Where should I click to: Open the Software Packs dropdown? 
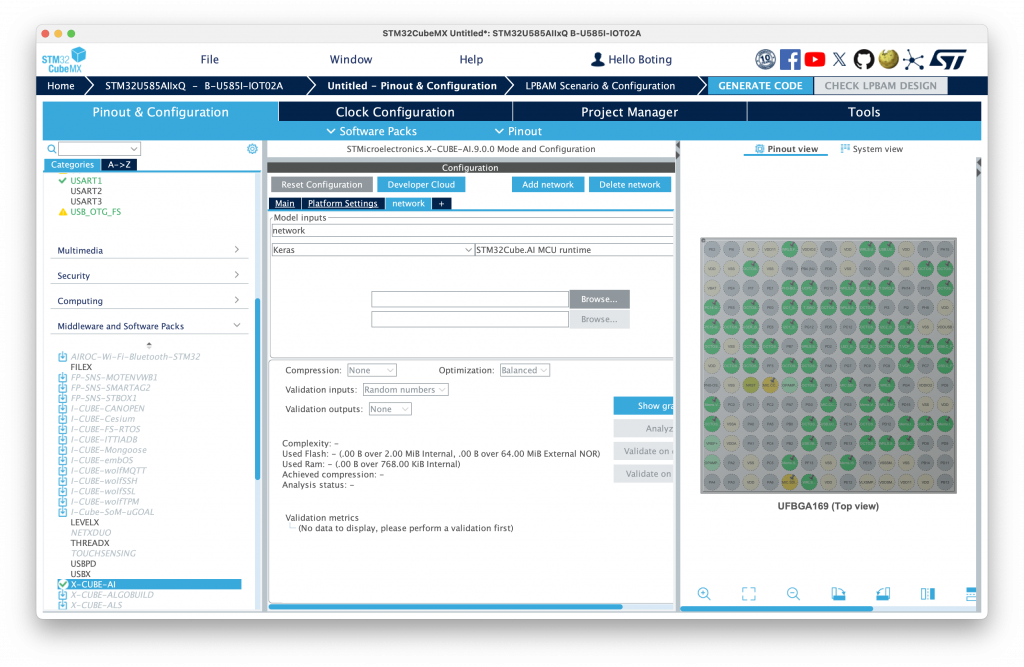pos(371,131)
